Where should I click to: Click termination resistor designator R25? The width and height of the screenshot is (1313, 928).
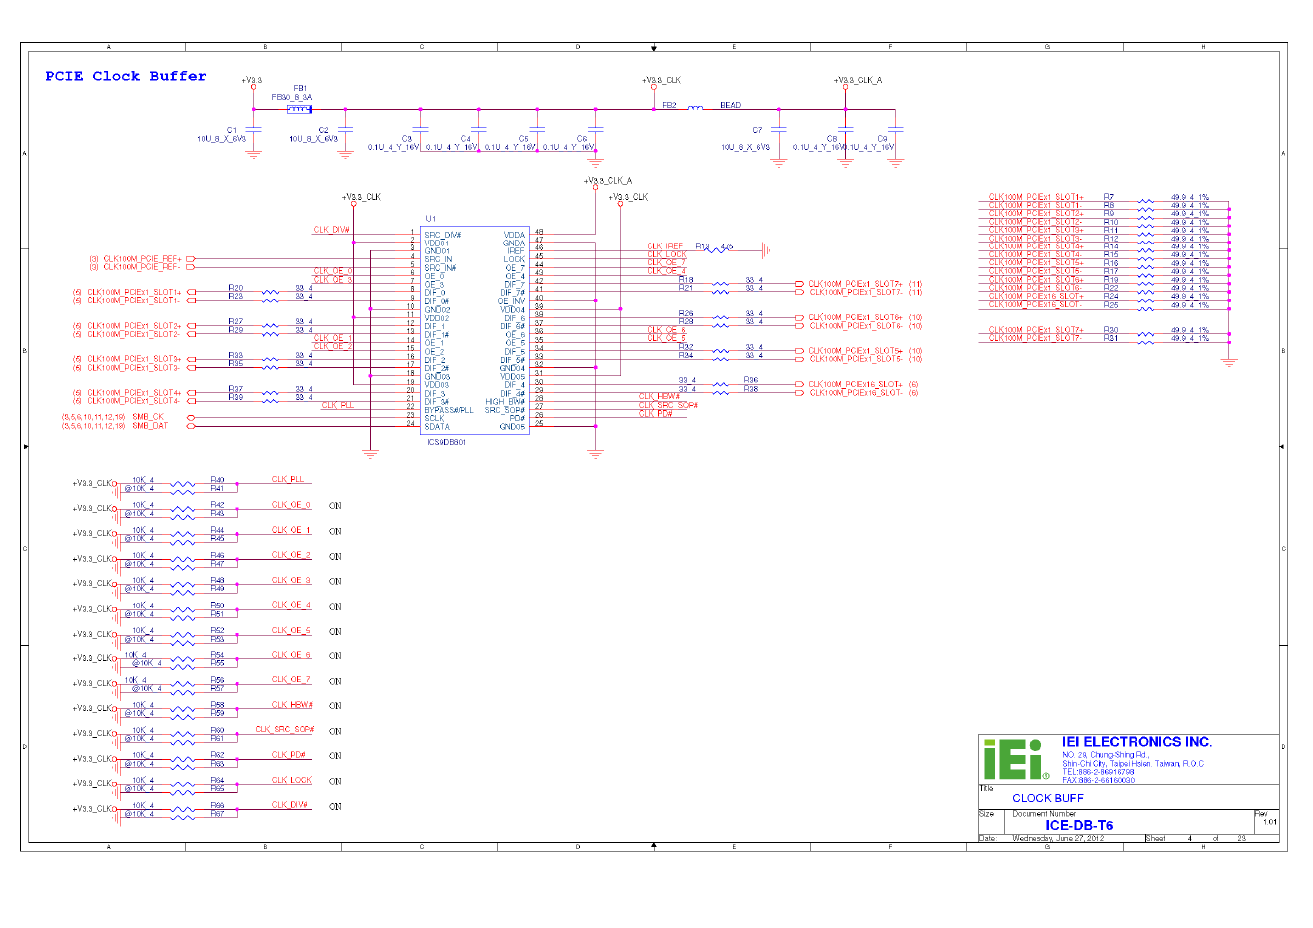[1111, 305]
